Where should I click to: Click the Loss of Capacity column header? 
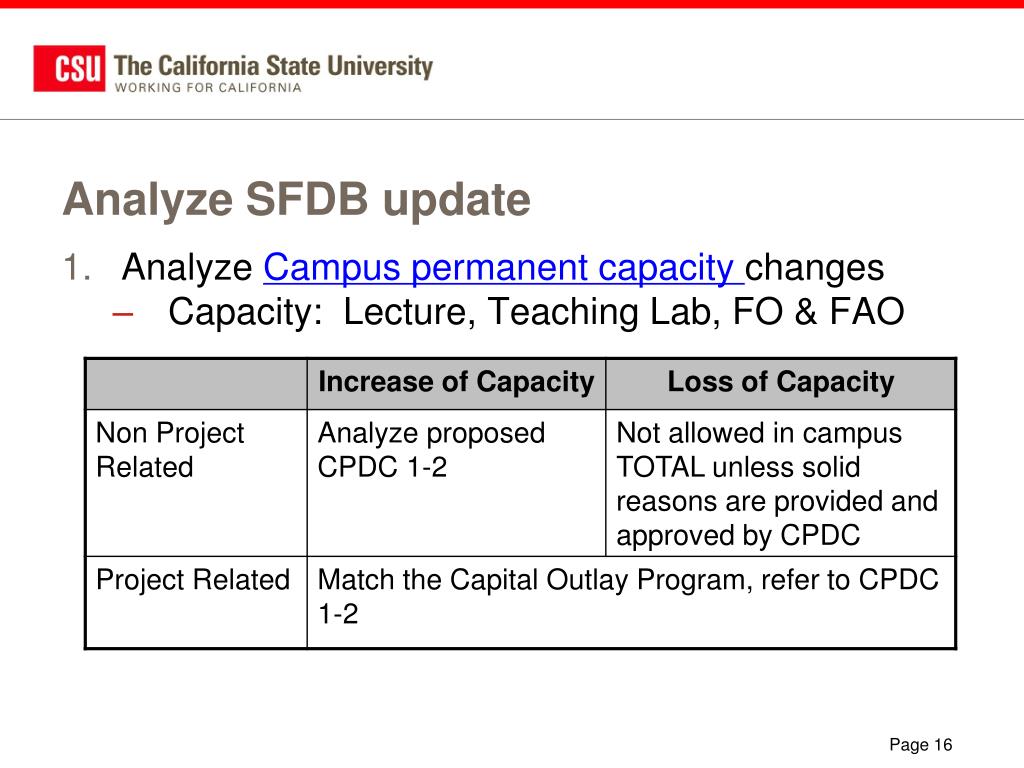coord(780,384)
